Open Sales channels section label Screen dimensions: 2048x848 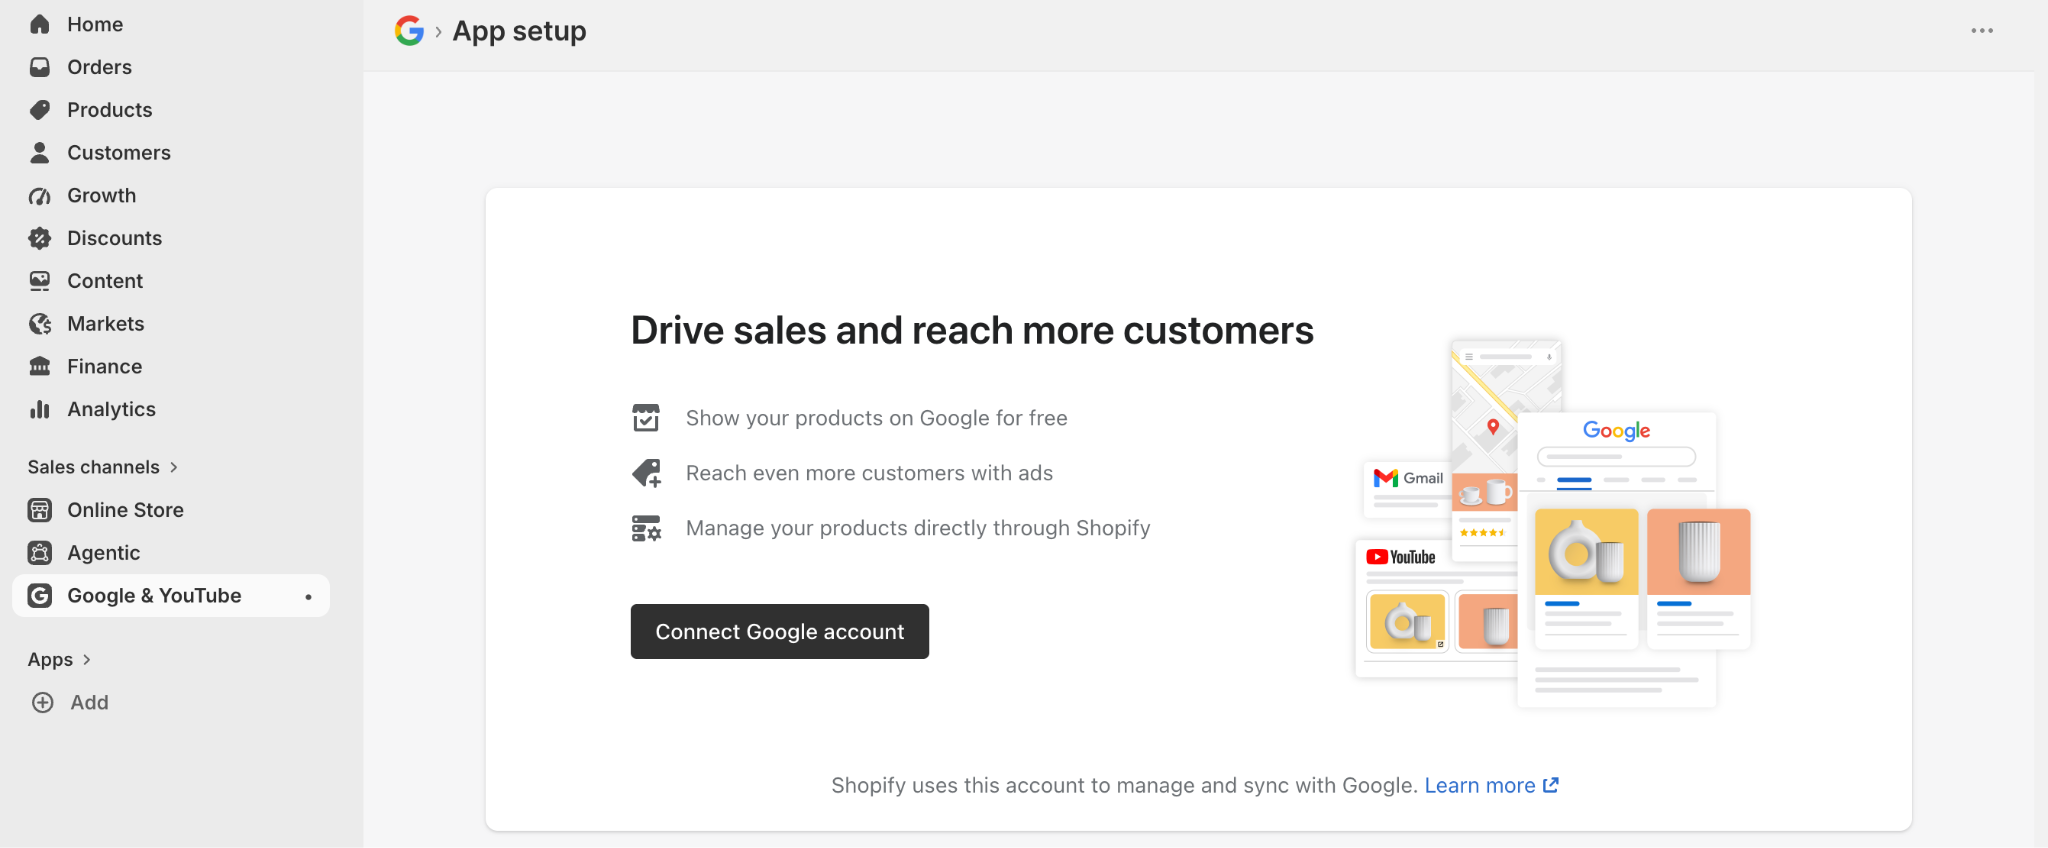coord(94,467)
